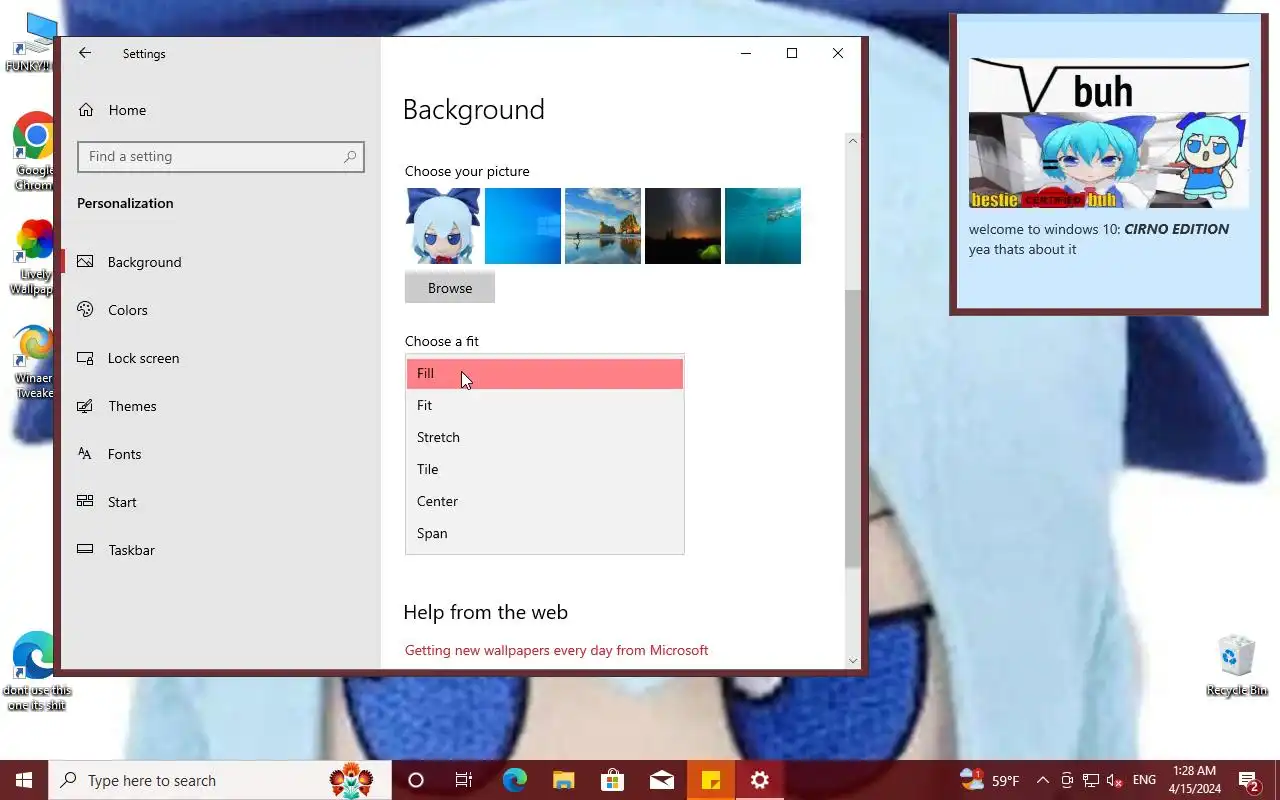The image size is (1280, 800).
Task: Switch ENG input language indicator
Action: [1145, 780]
